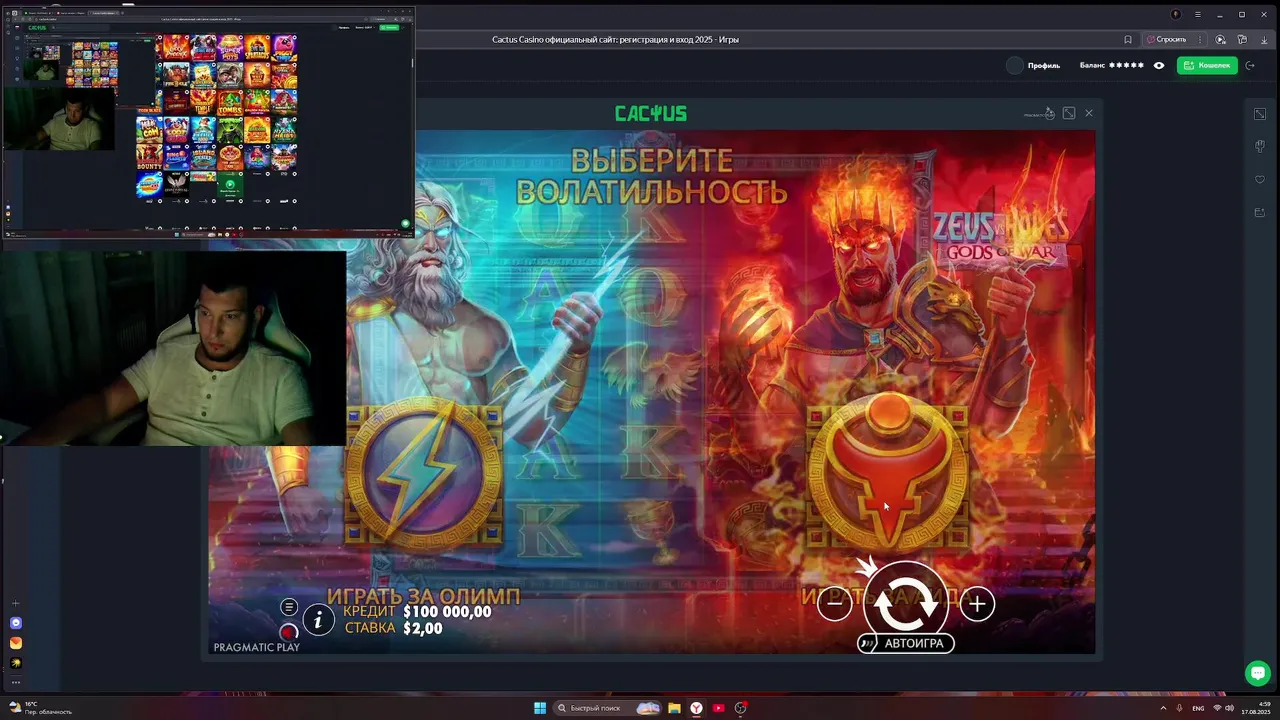Click the page title in the address bar
The width and height of the screenshot is (1280, 720).
[615, 39]
